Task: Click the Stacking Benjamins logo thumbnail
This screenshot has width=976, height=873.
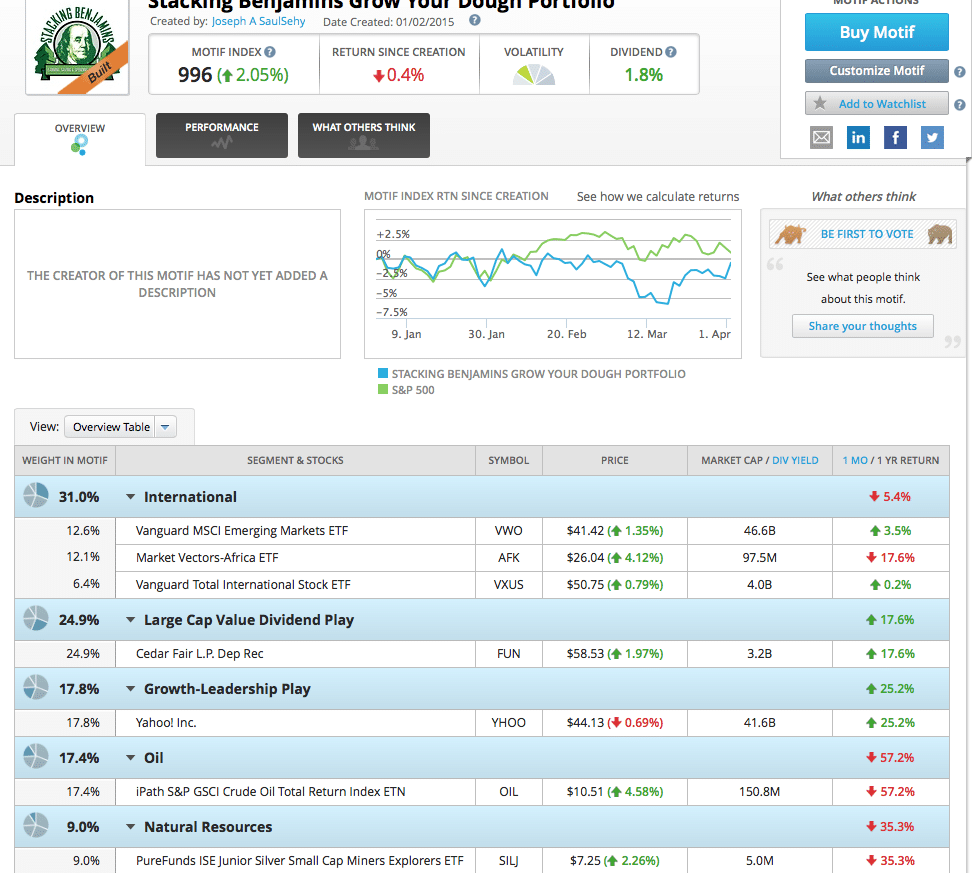Action: coord(77,47)
